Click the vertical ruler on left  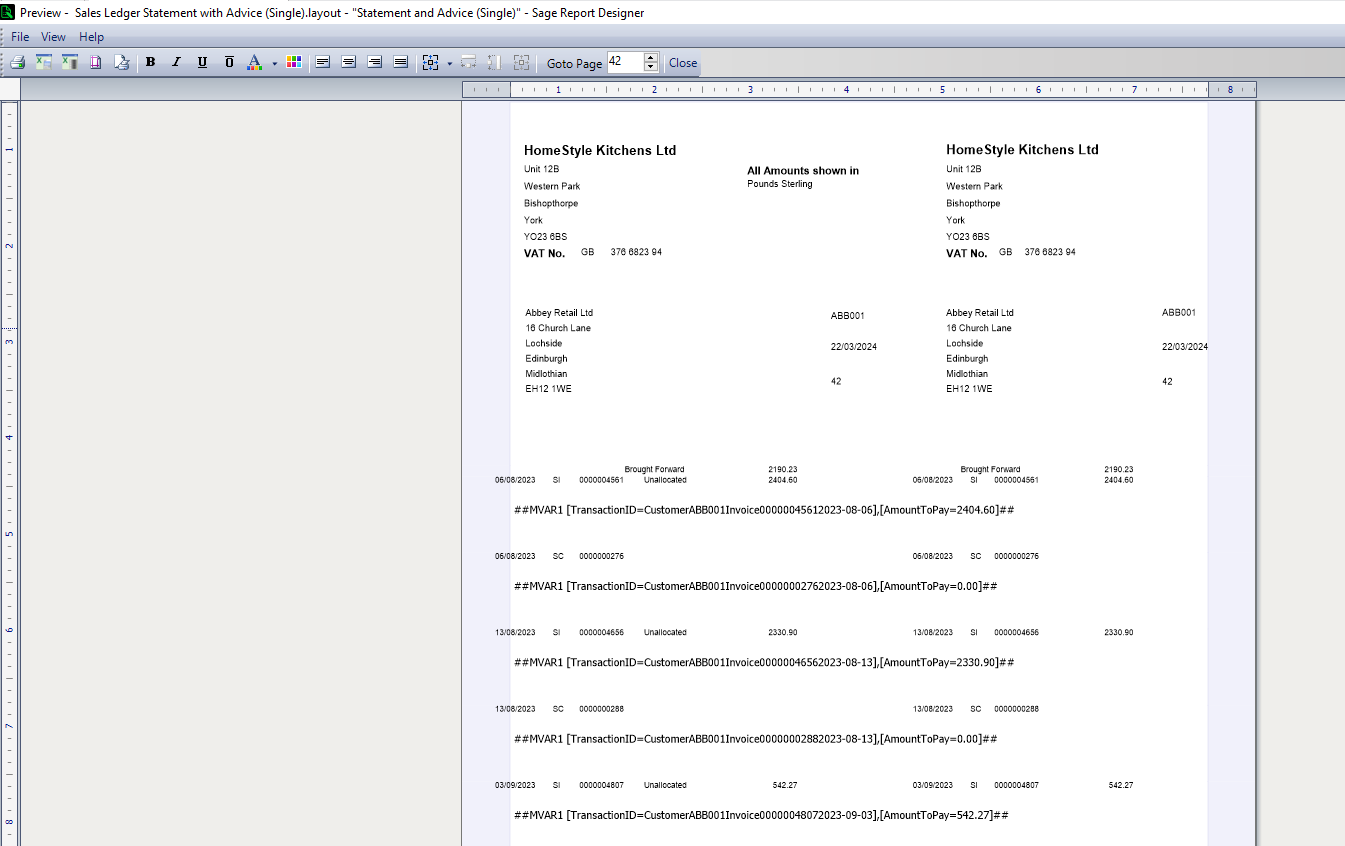(x=8, y=474)
